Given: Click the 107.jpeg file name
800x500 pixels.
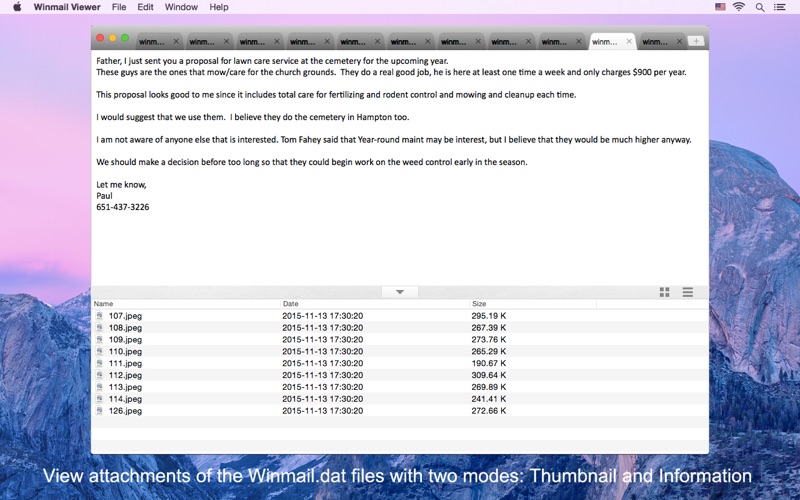Looking at the screenshot, I should tap(125, 316).
